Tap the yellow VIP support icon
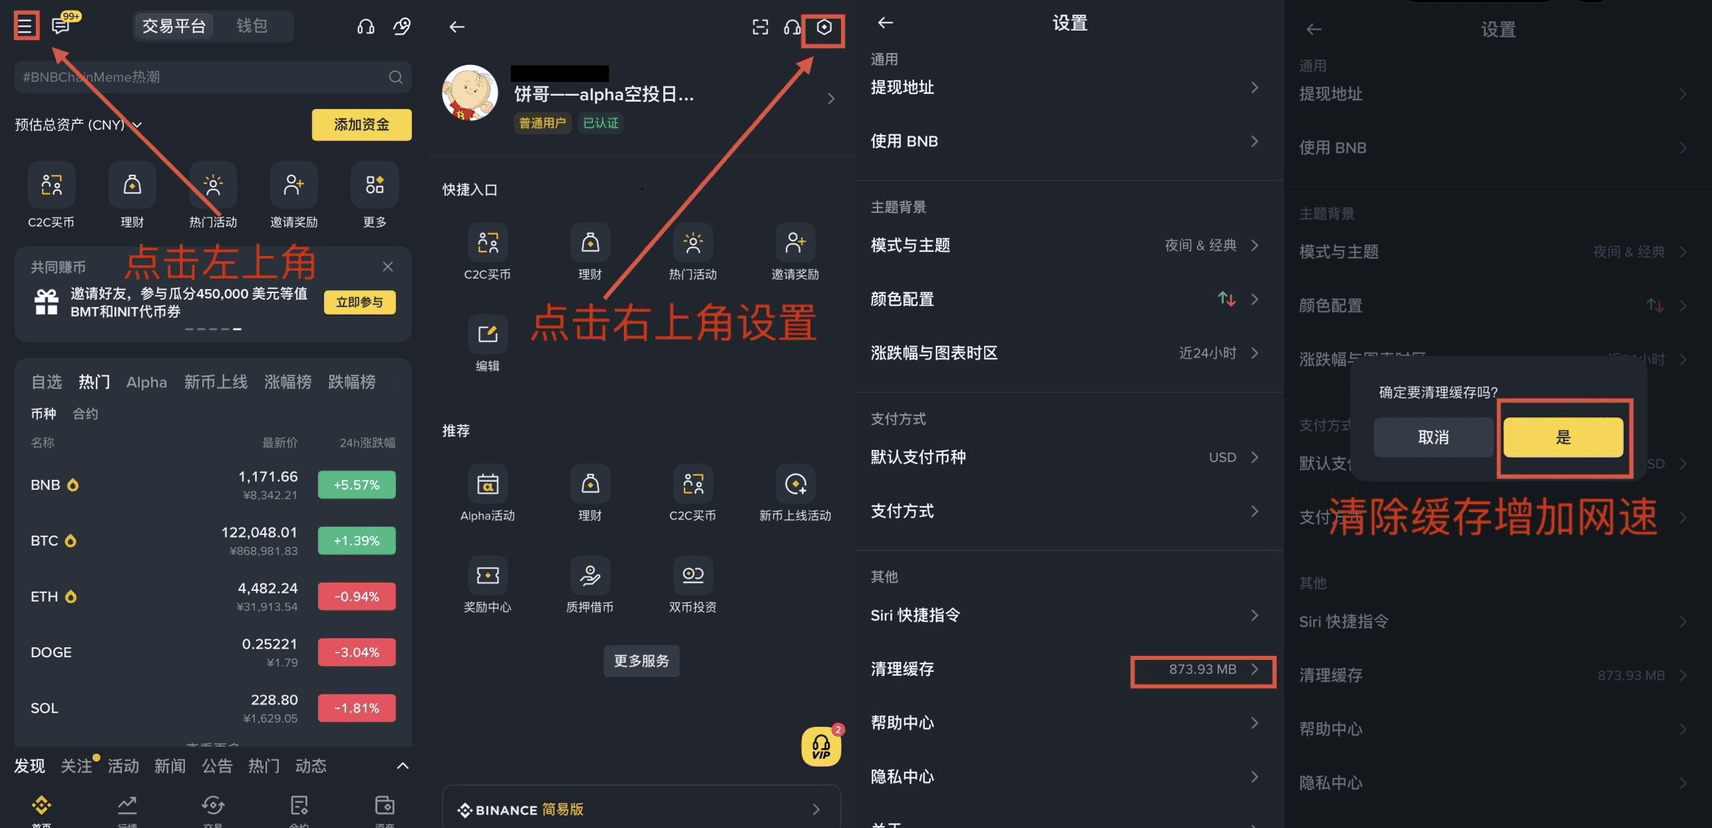 [821, 746]
